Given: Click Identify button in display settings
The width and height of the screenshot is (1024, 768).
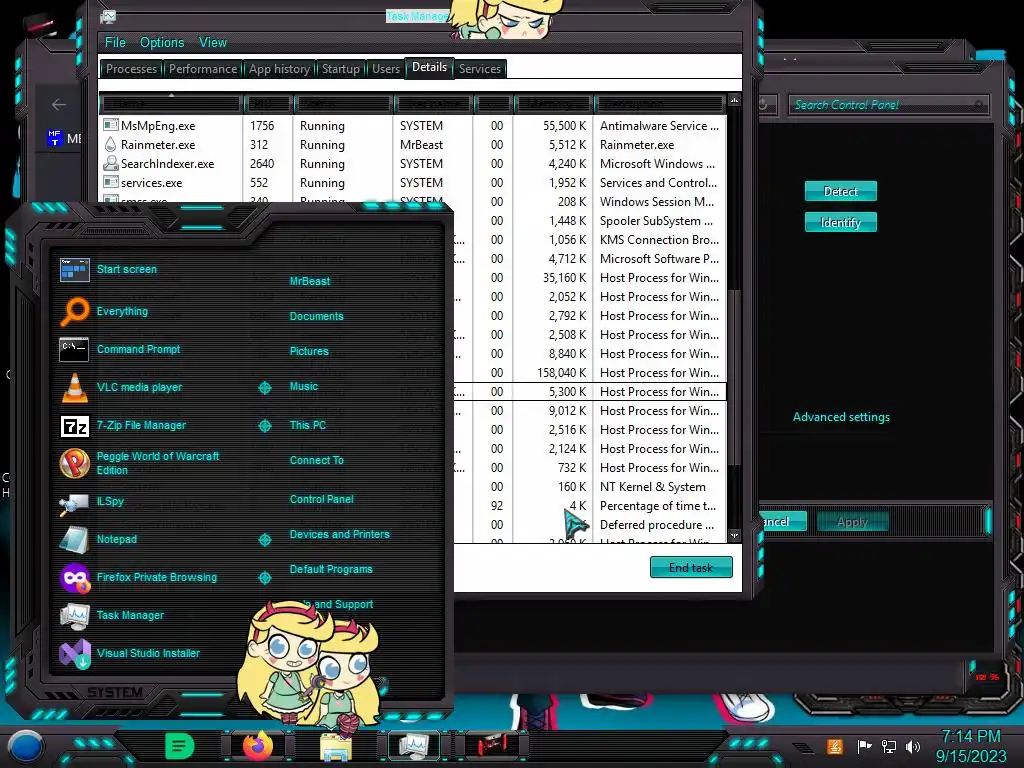Looking at the screenshot, I should 840,223.
